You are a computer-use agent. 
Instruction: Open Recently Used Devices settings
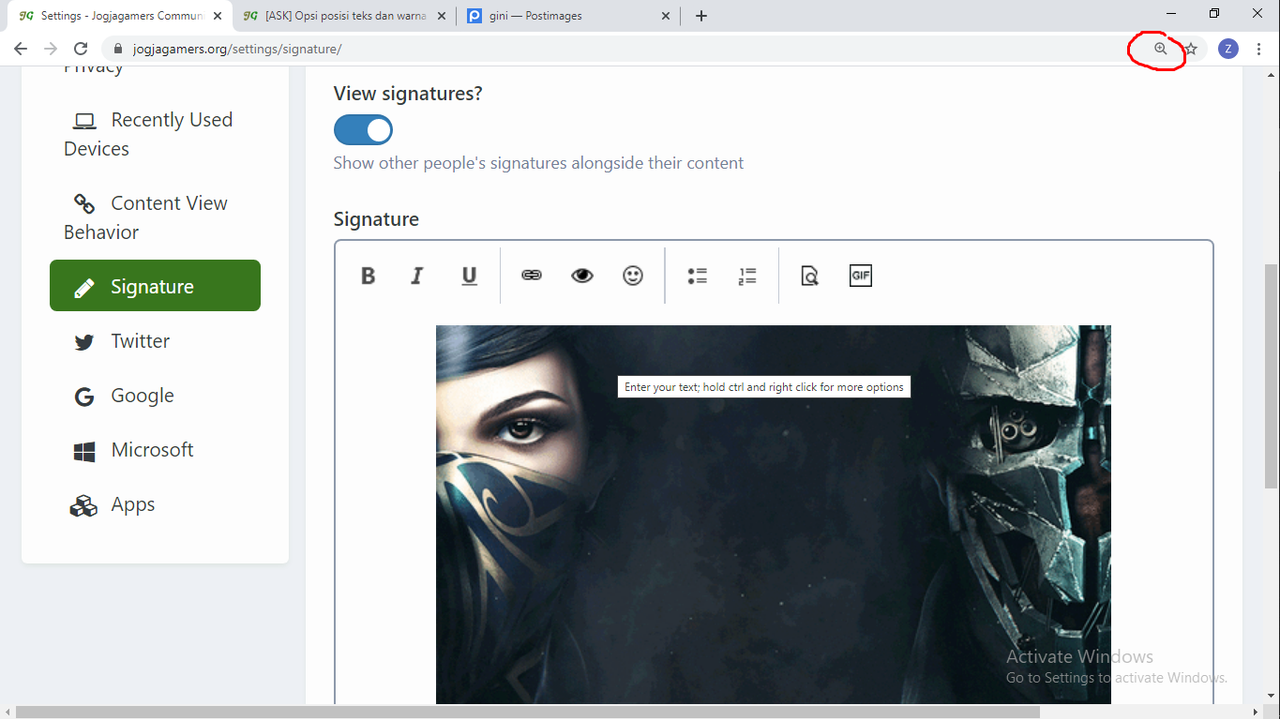[148, 134]
